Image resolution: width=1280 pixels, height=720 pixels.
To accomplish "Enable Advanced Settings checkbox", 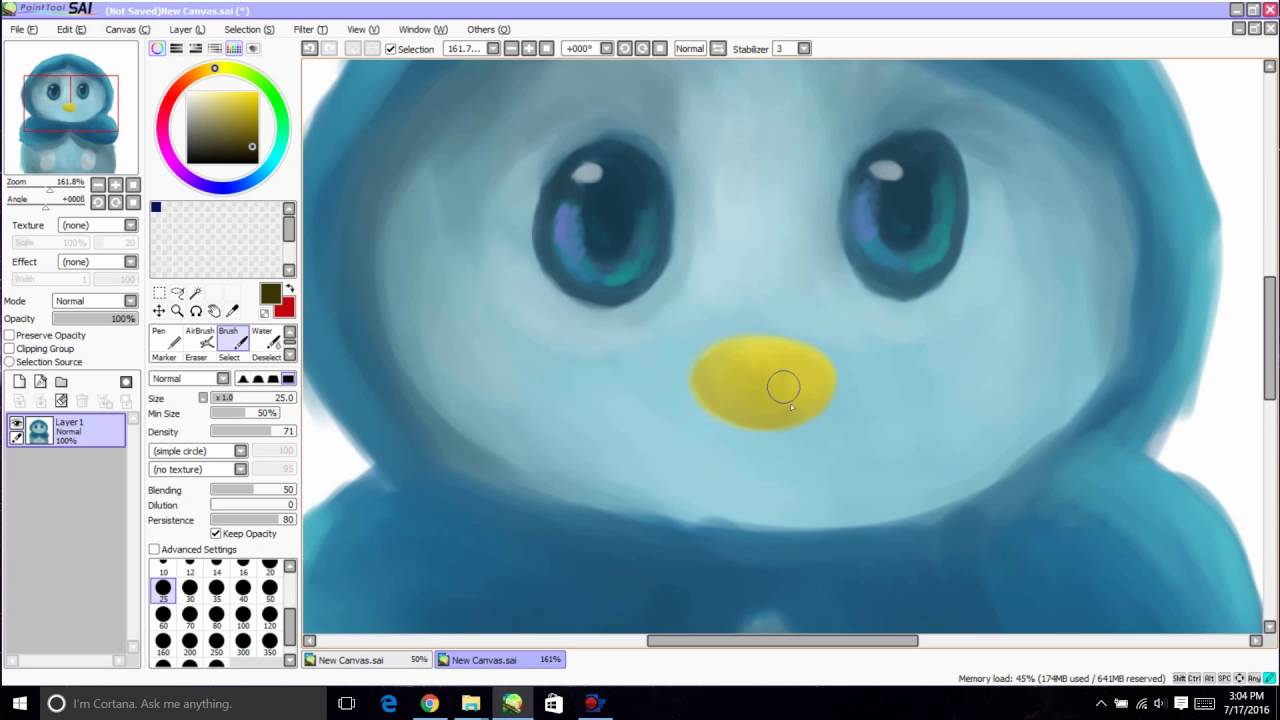I will pyautogui.click(x=154, y=549).
